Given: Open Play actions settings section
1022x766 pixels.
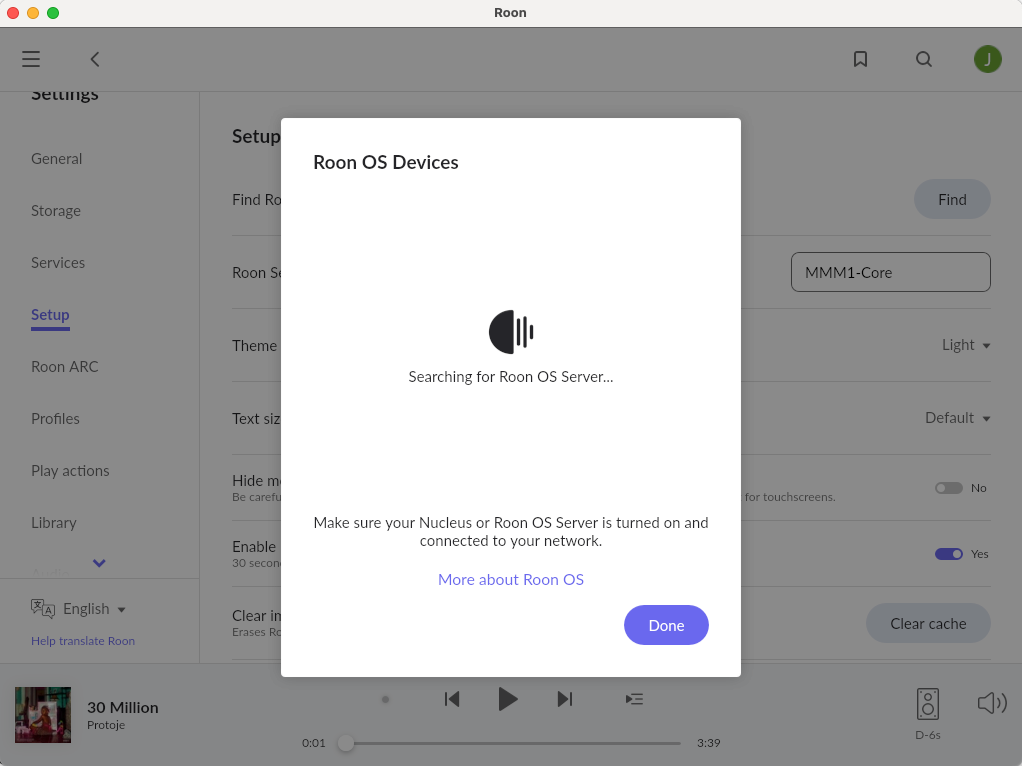Looking at the screenshot, I should pos(70,471).
